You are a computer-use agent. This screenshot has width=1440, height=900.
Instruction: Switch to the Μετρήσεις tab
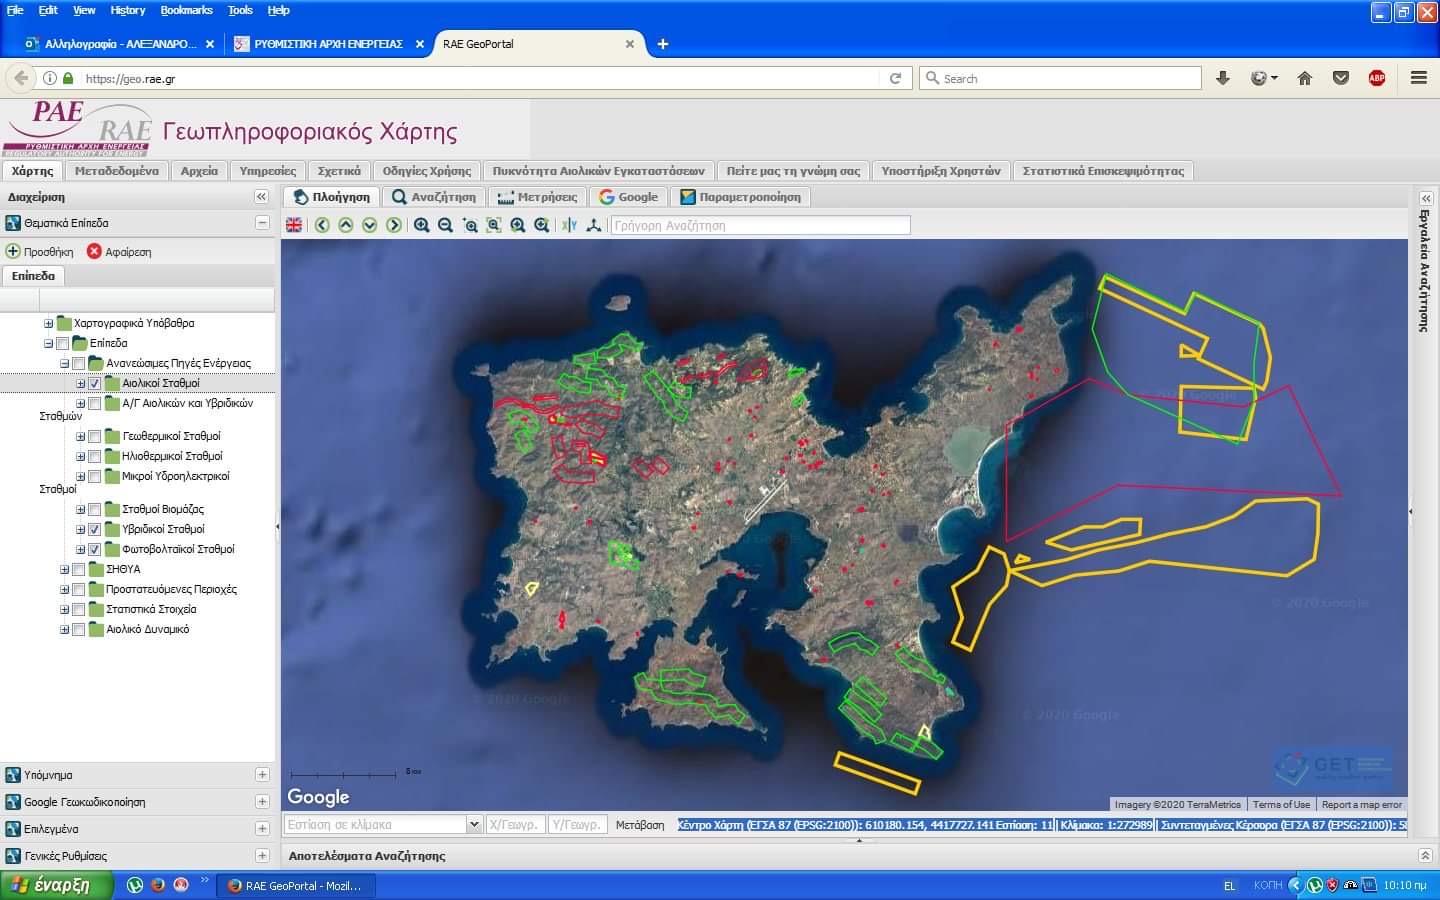(537, 197)
